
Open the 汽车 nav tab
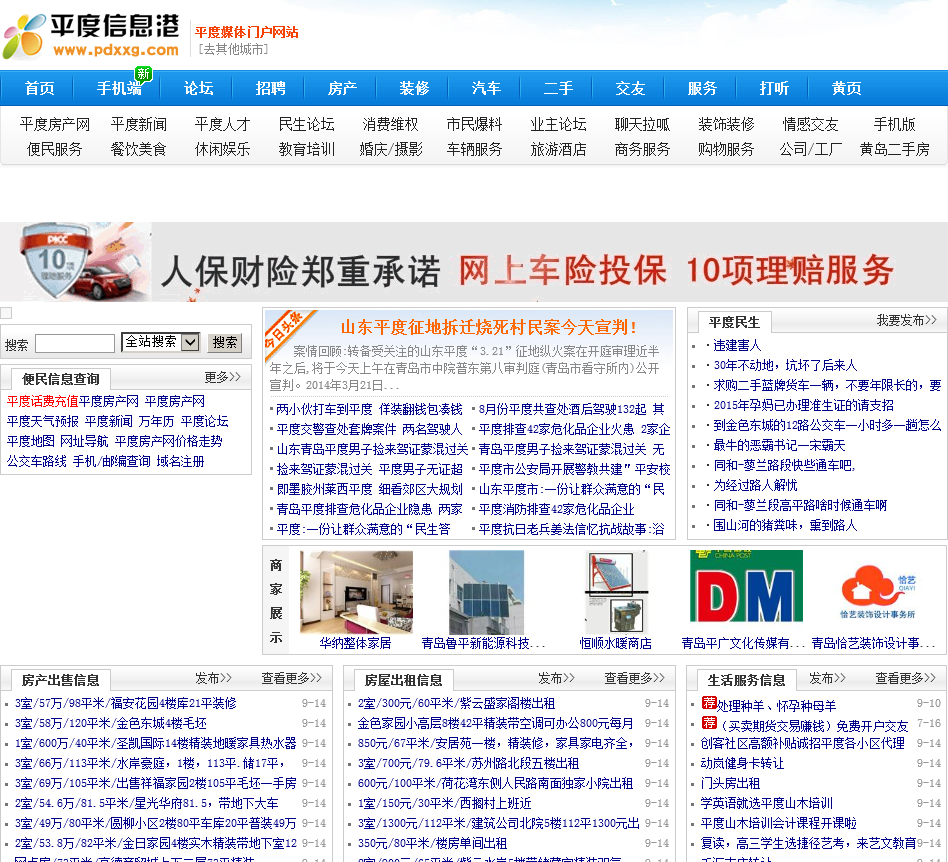486,88
